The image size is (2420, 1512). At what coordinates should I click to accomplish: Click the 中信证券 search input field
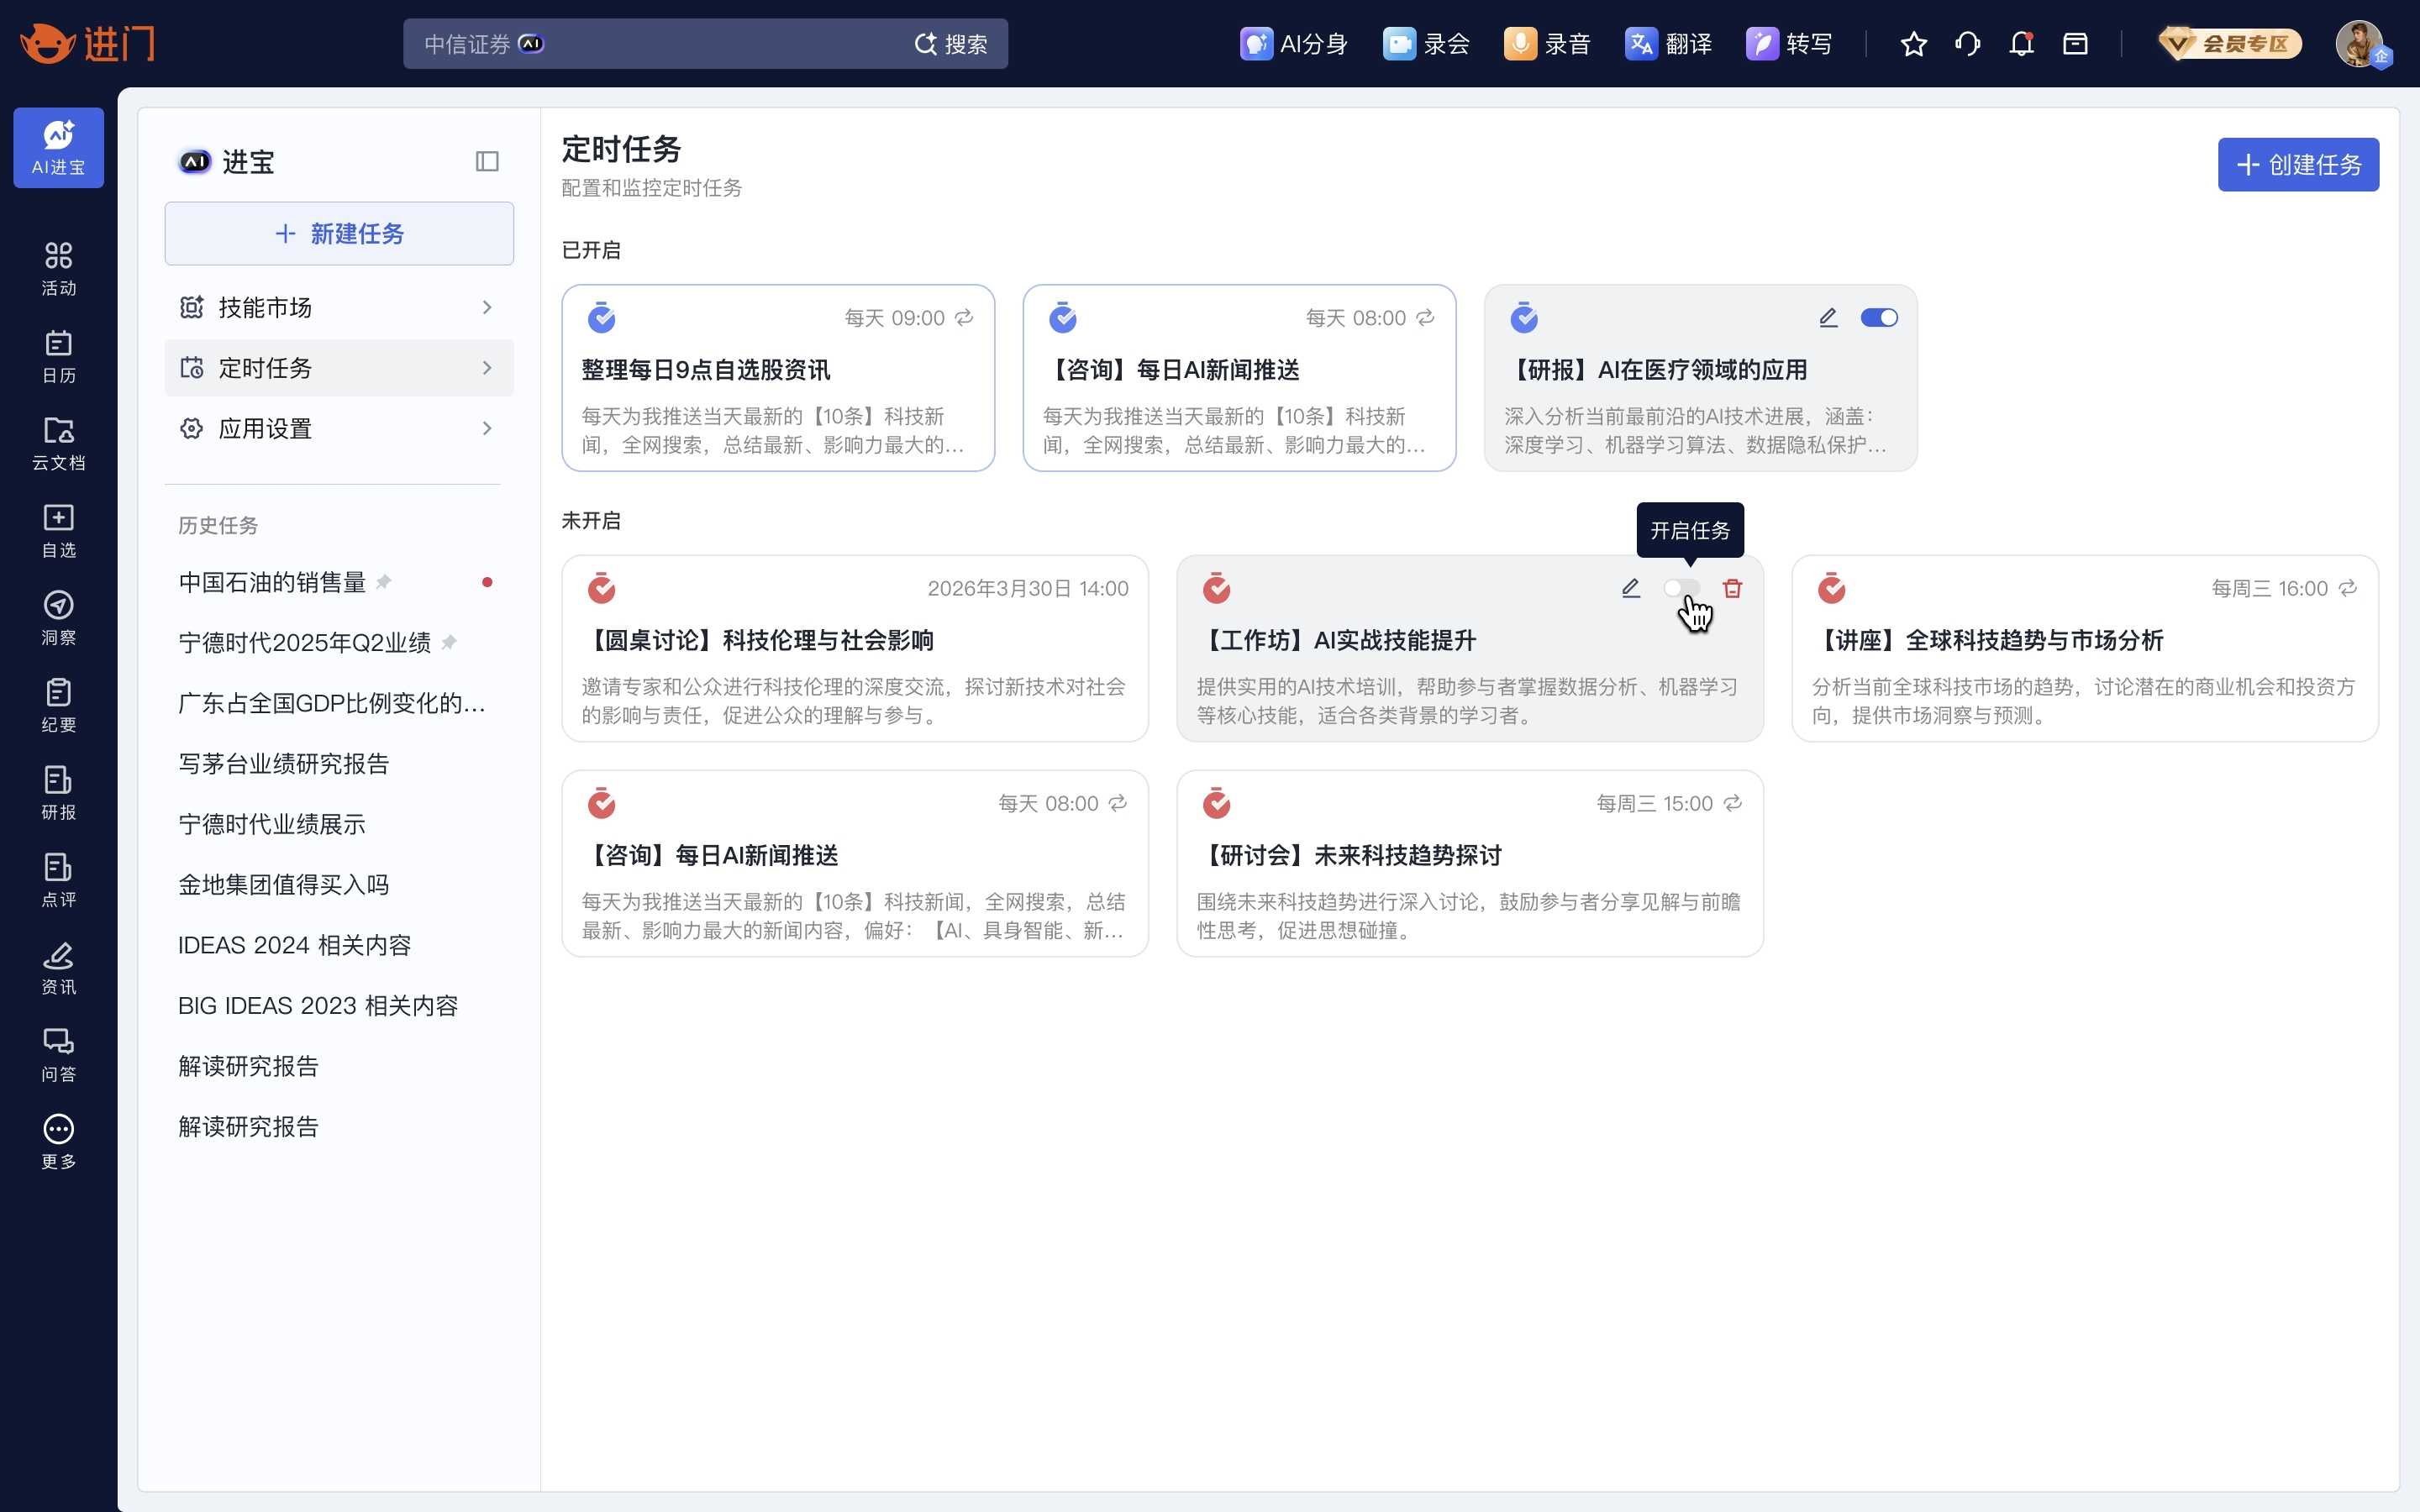pos(660,44)
